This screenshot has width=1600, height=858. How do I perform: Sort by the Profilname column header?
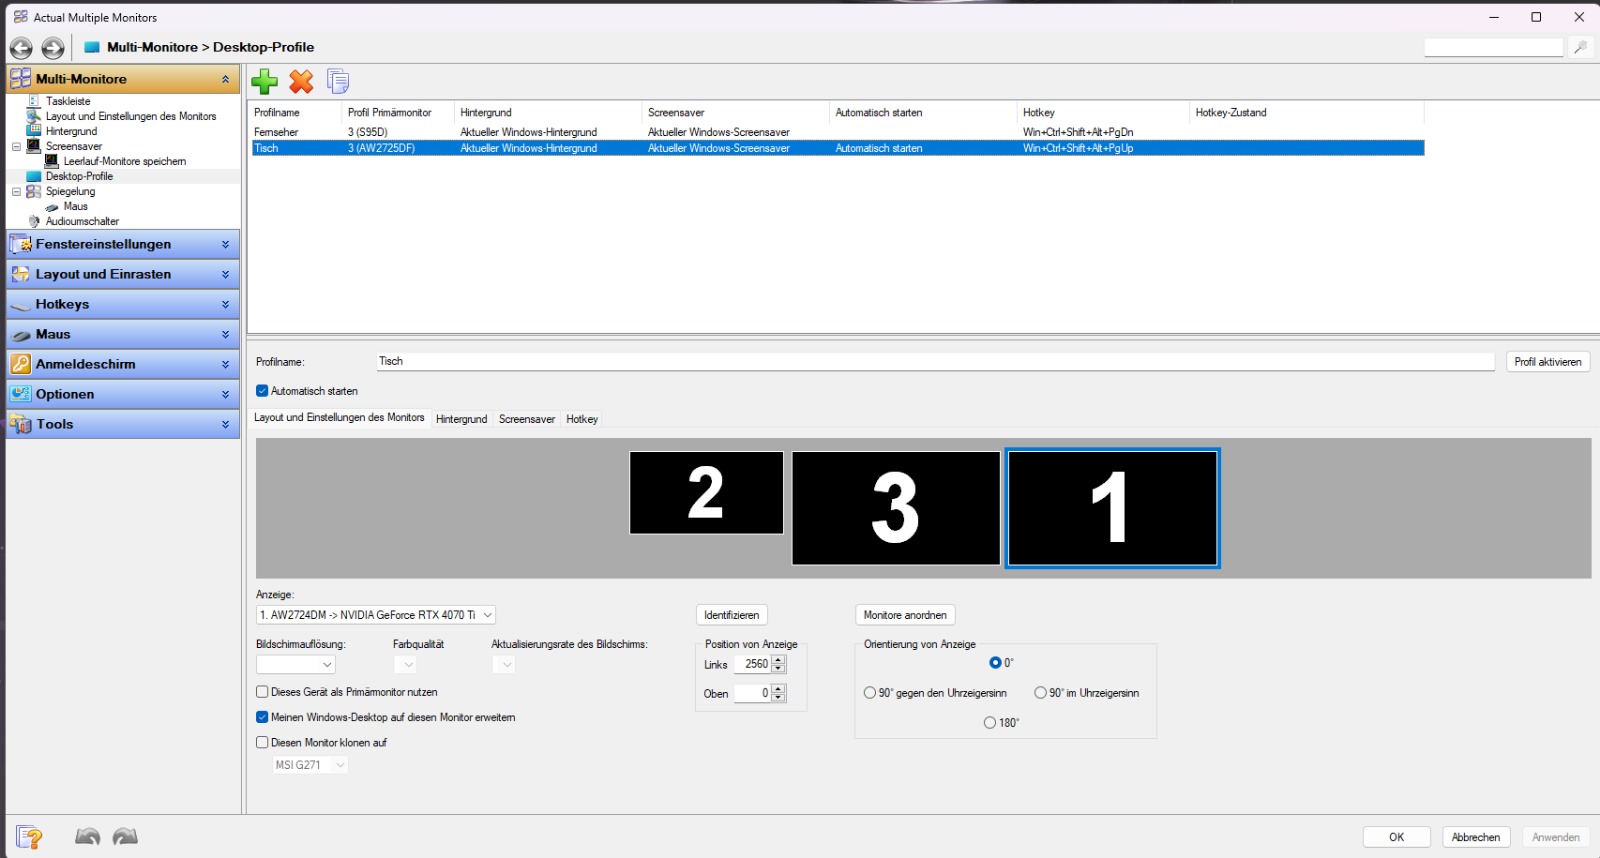pos(294,112)
